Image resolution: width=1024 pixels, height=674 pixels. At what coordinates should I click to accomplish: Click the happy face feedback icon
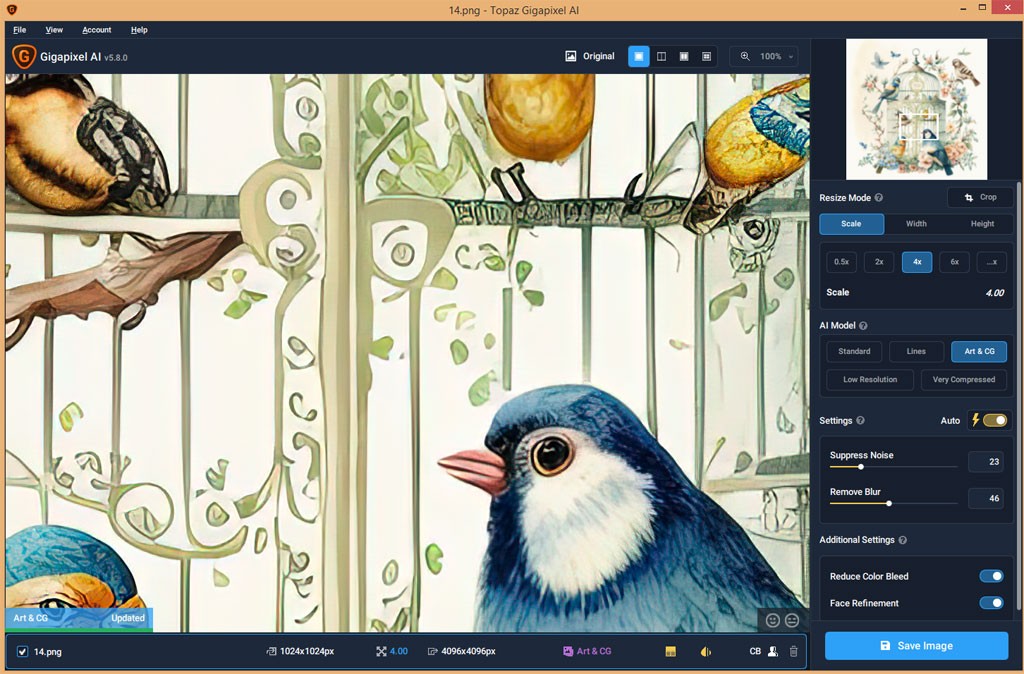click(773, 620)
